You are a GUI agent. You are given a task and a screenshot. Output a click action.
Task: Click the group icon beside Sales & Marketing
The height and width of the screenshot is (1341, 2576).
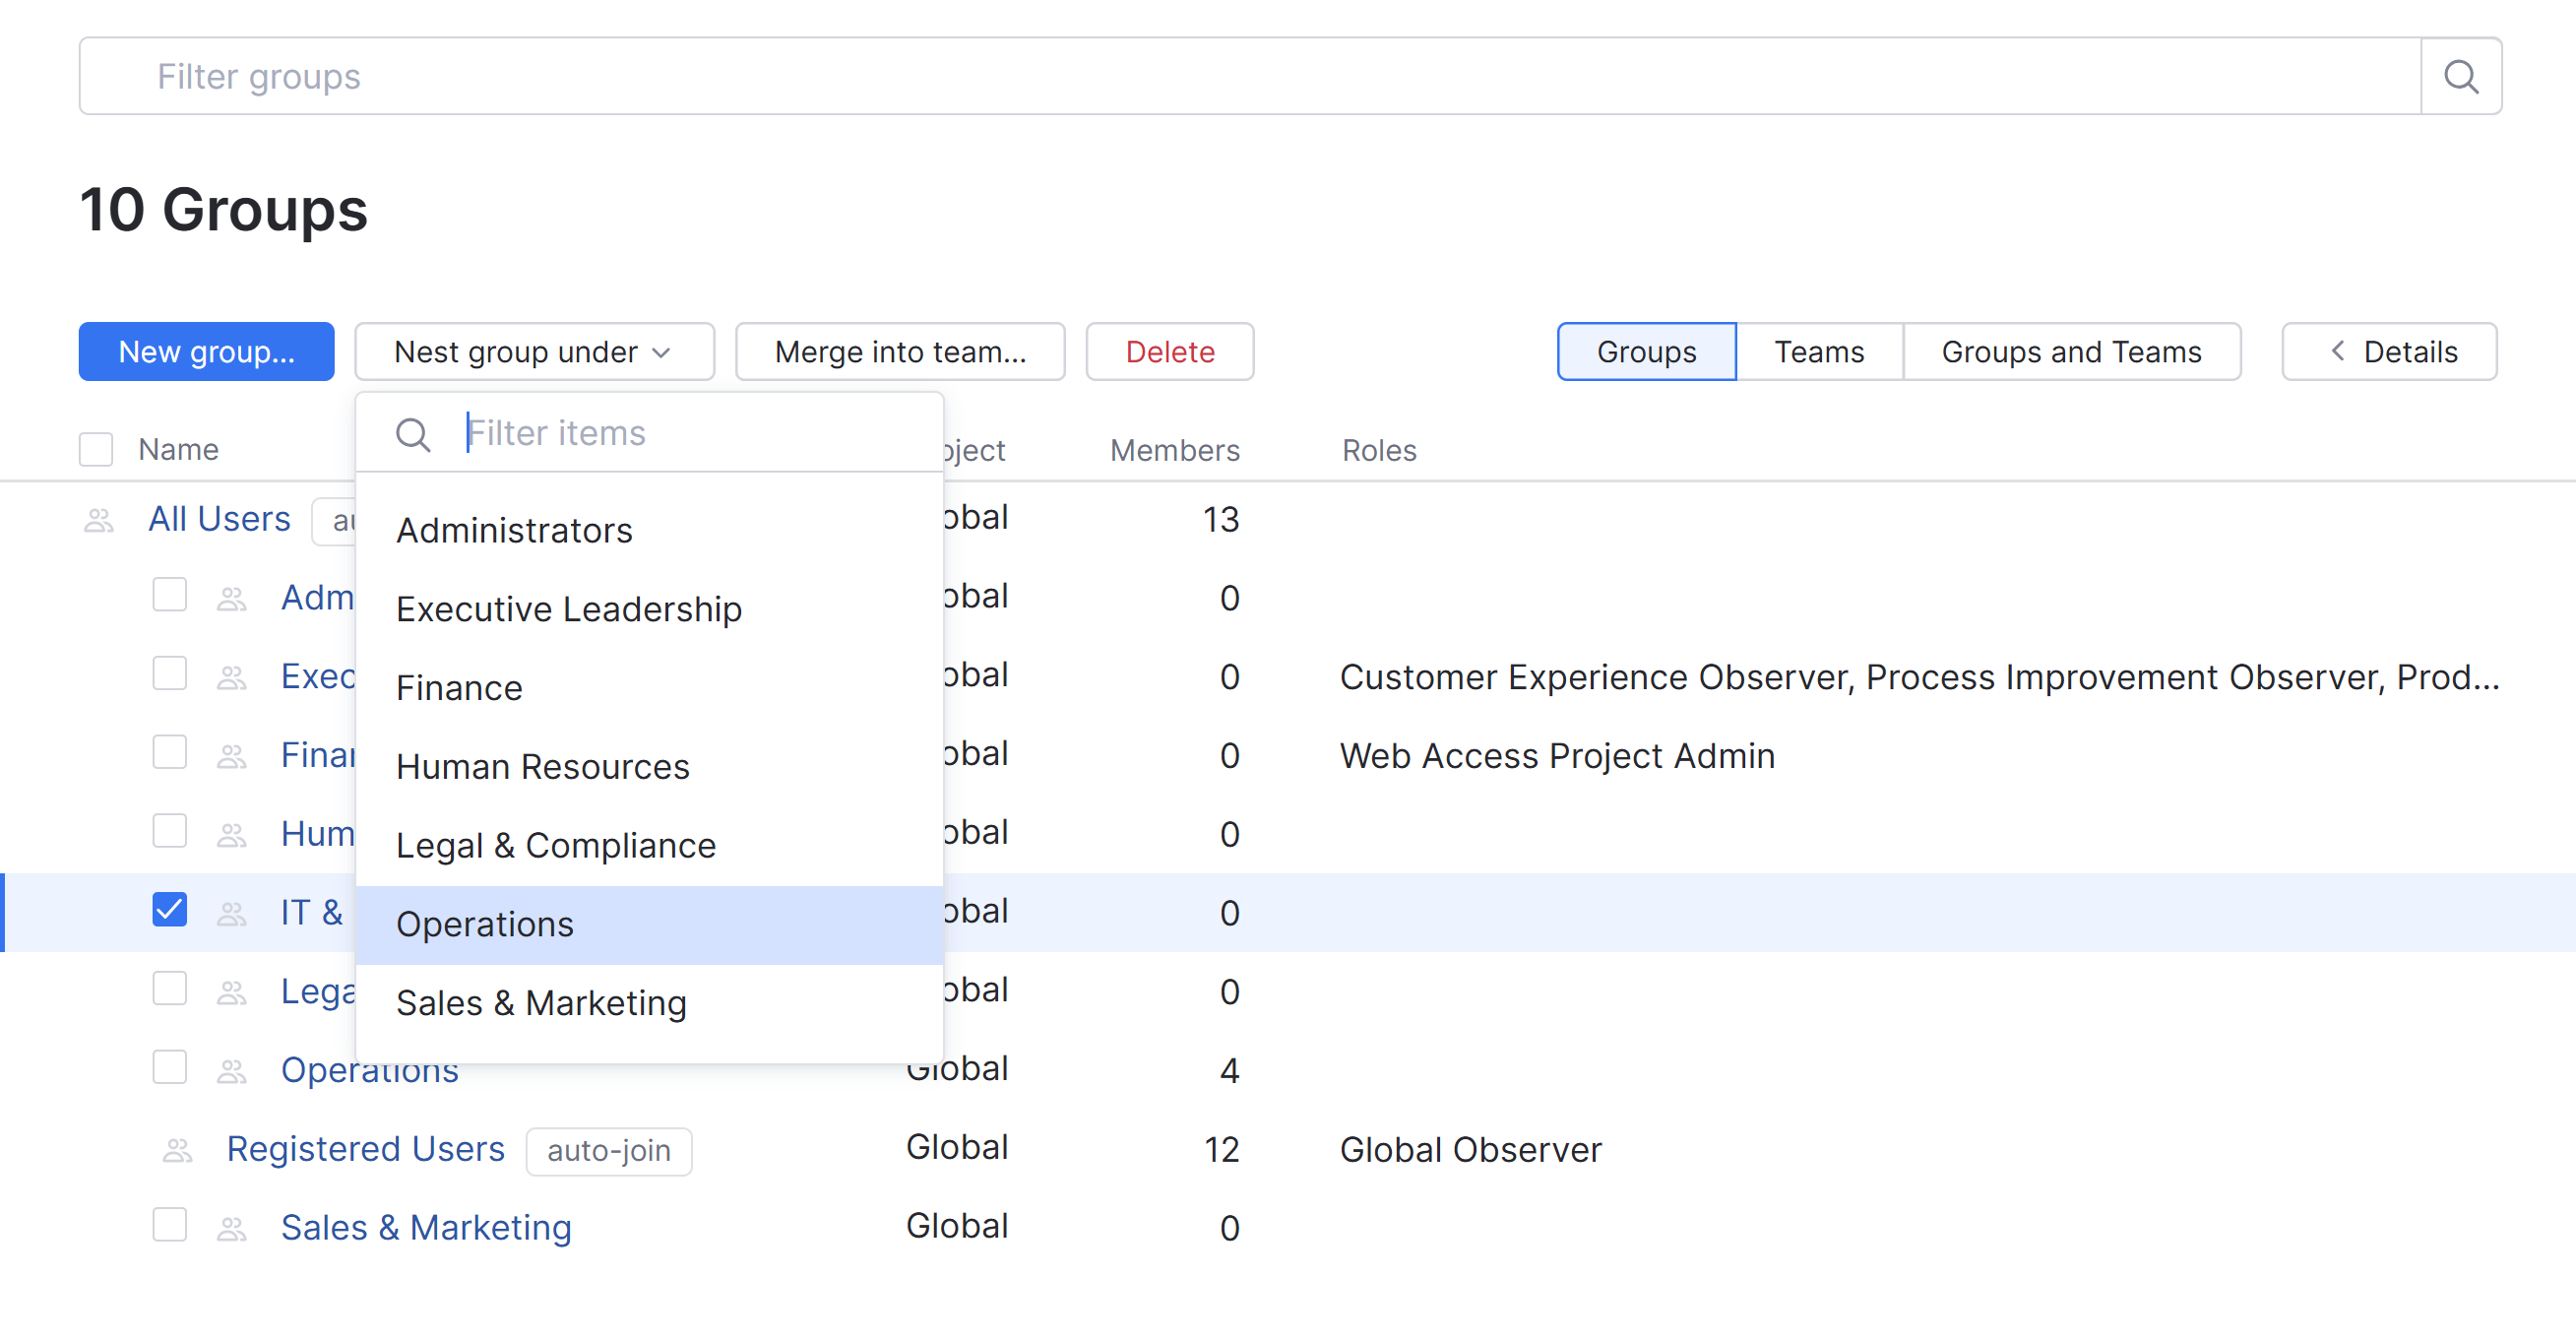[232, 1229]
